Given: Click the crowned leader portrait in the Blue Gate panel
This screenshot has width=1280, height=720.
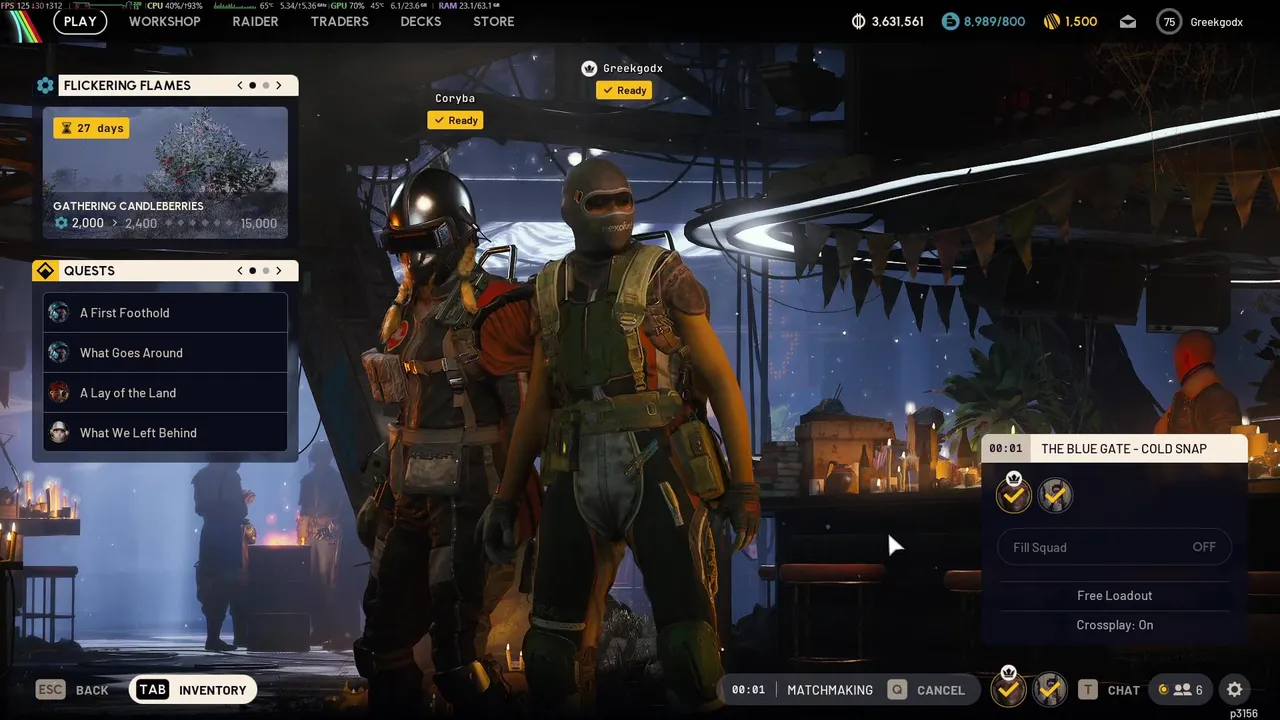Looking at the screenshot, I should click(x=1013, y=494).
